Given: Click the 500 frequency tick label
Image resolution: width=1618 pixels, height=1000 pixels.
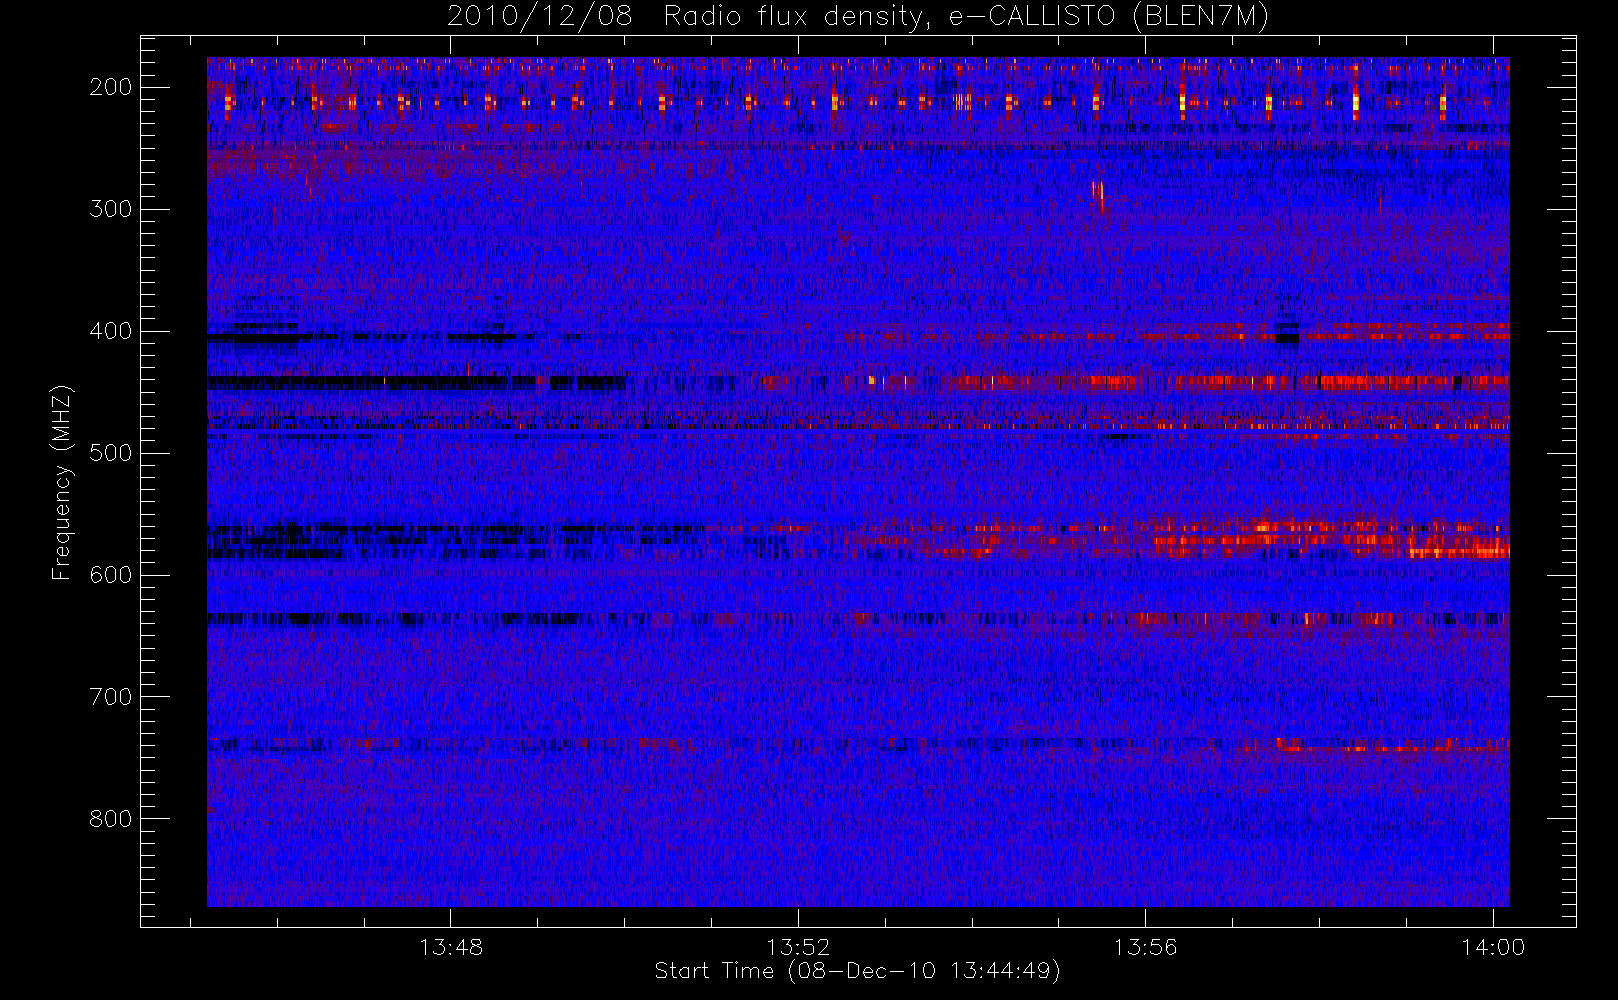Looking at the screenshot, I should pos(111,453).
